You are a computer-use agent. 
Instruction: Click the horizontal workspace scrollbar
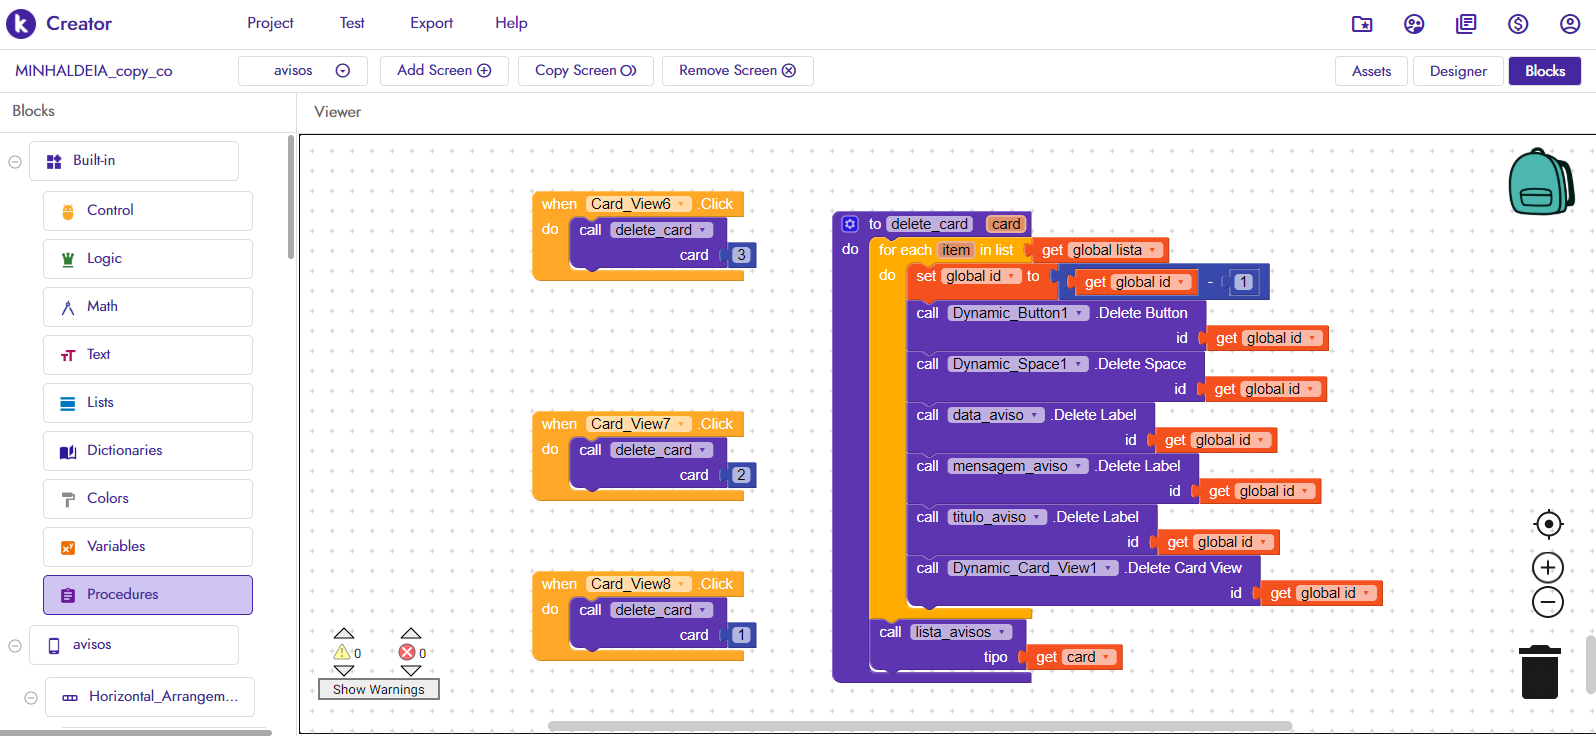point(920,726)
